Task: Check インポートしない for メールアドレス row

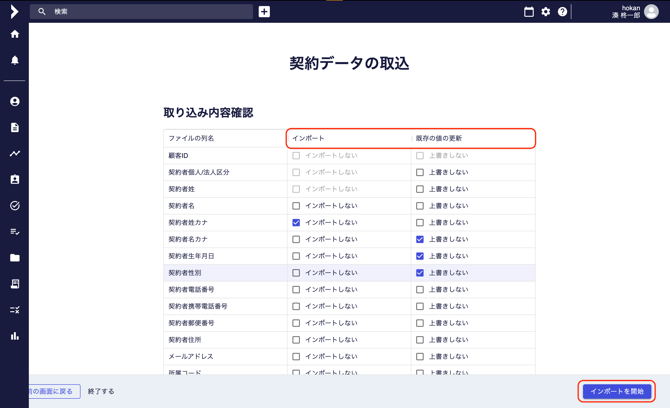Action: [296, 356]
